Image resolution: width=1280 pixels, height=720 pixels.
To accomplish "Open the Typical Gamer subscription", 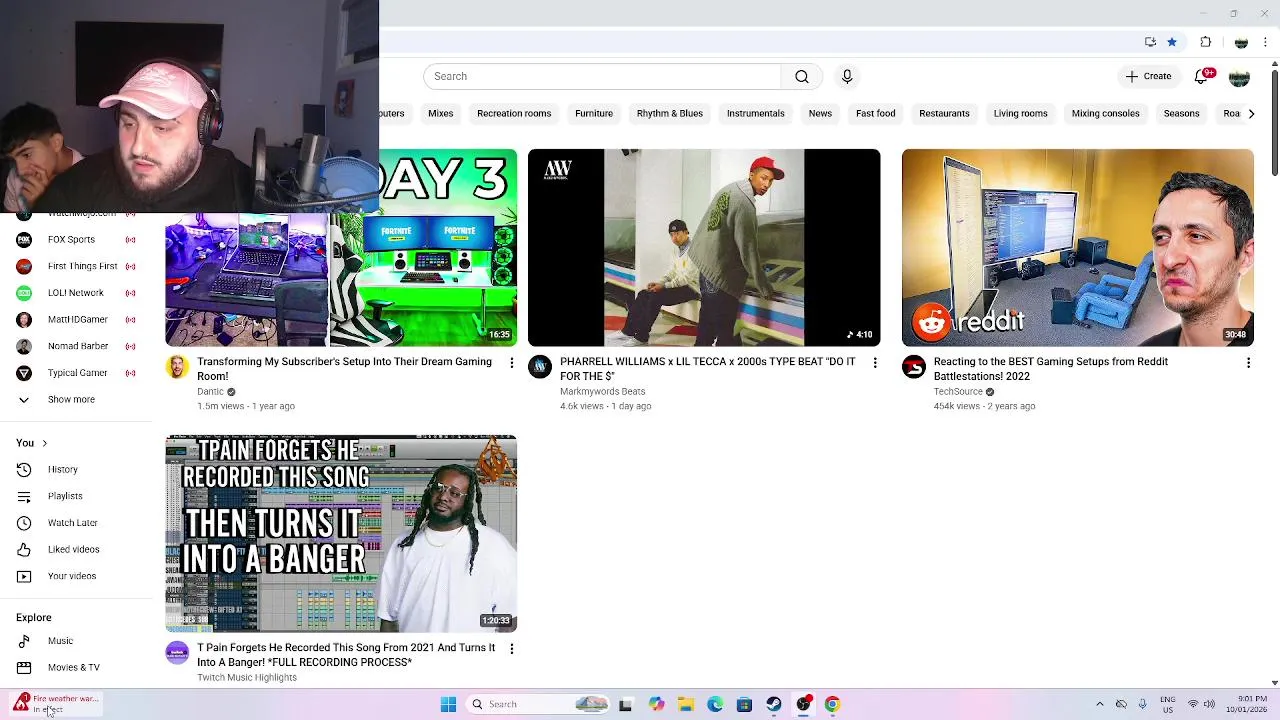I will pos(77,373).
